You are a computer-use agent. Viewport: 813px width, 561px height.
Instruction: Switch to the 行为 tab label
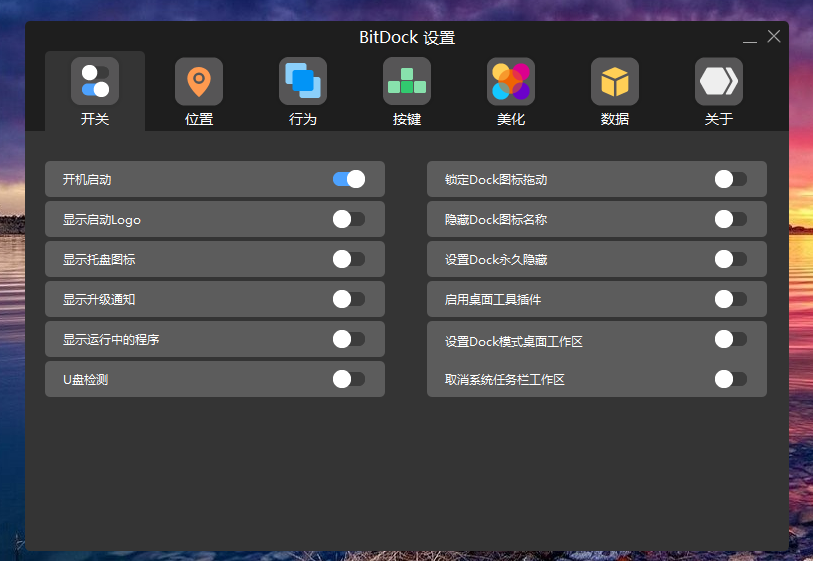point(303,119)
